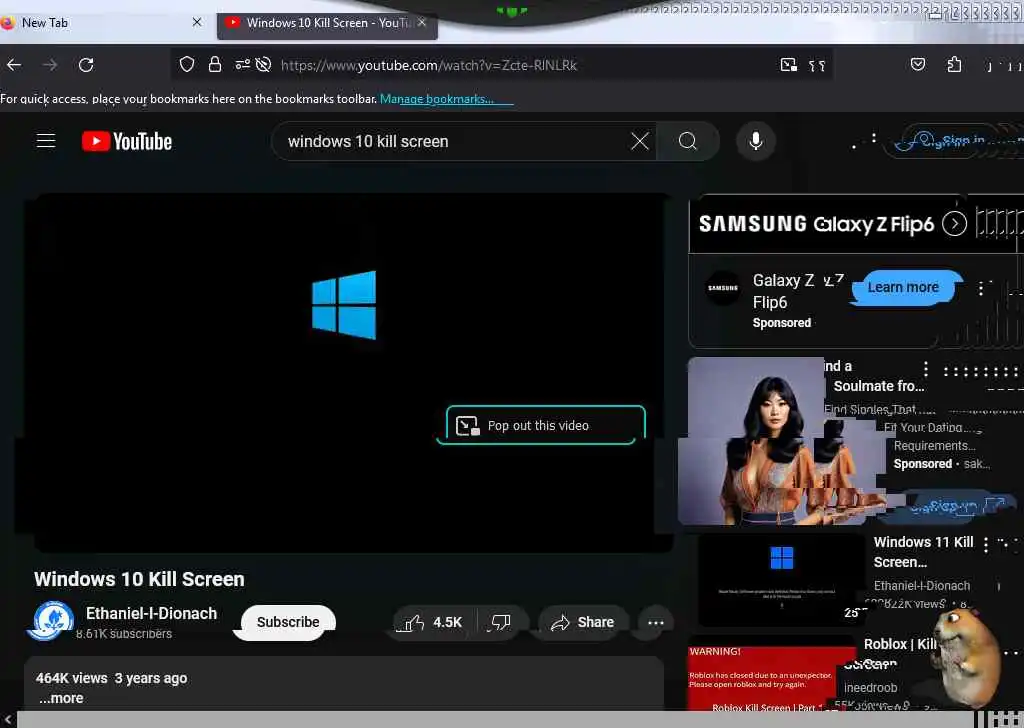1024x728 pixels.
Task: Open options menu for the Windows 11 Kill Screen video
Action: coord(985,545)
